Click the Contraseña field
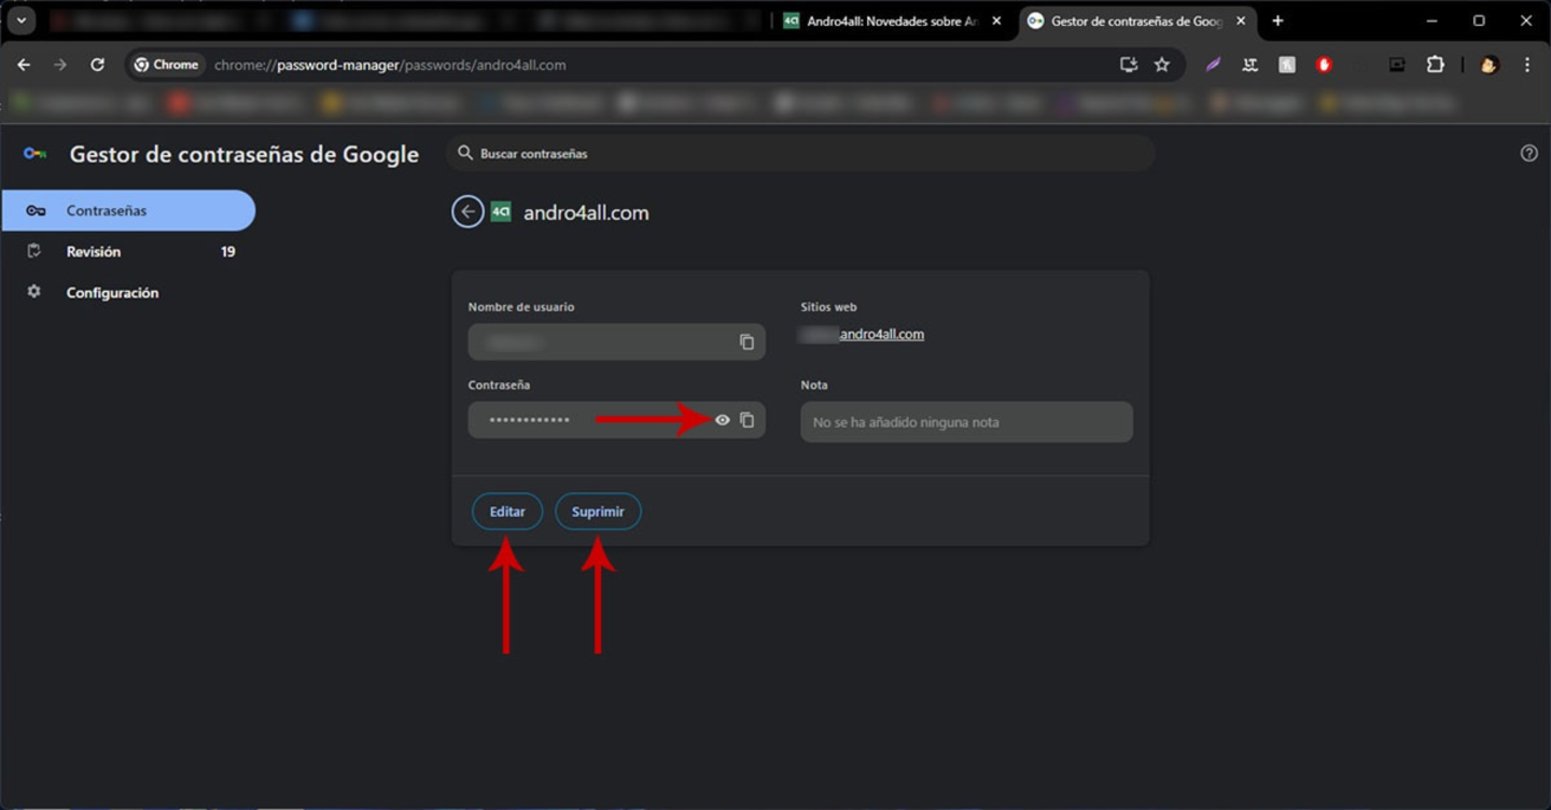The image size is (1551, 810). point(616,420)
